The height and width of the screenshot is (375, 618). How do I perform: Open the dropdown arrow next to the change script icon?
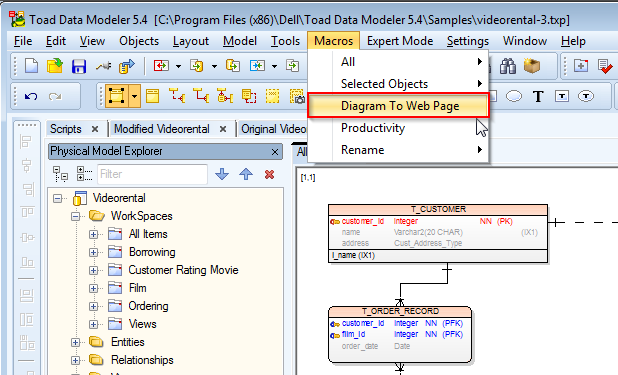click(214, 66)
